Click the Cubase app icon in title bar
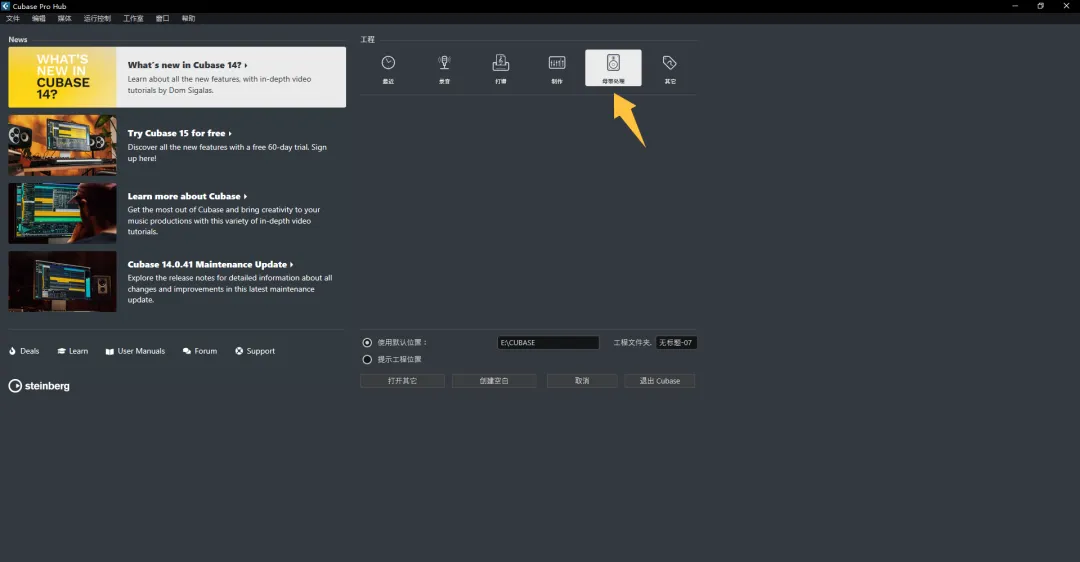Viewport: 1080px width, 562px height. point(6,6)
